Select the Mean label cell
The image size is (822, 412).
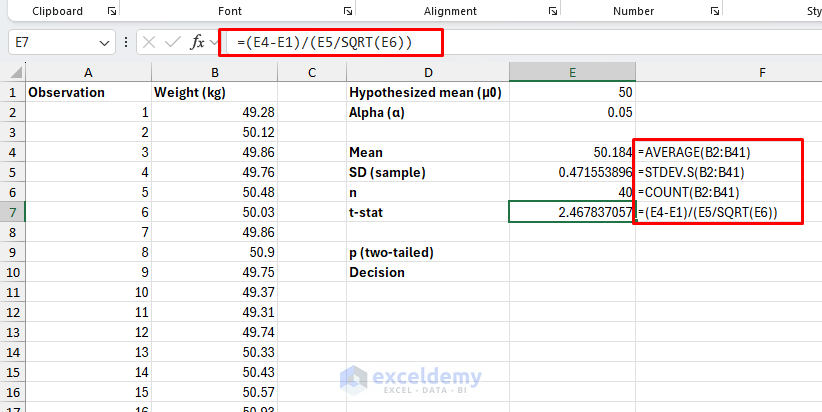tap(428, 153)
